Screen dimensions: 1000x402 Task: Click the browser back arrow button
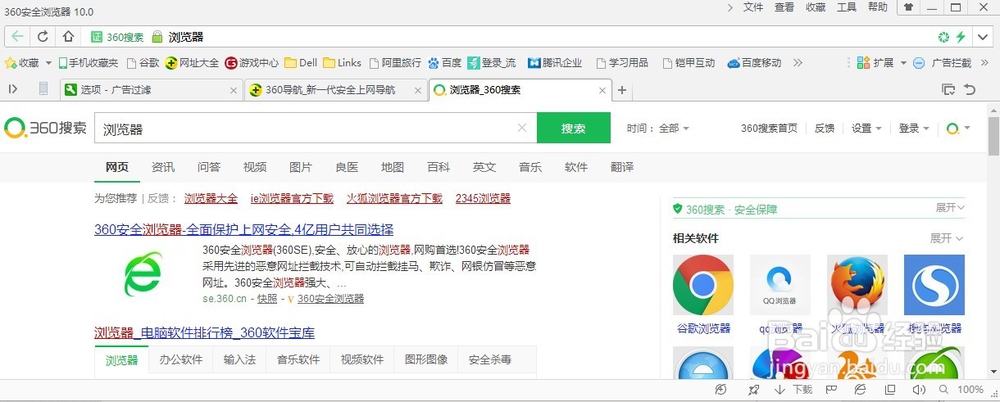pos(17,36)
